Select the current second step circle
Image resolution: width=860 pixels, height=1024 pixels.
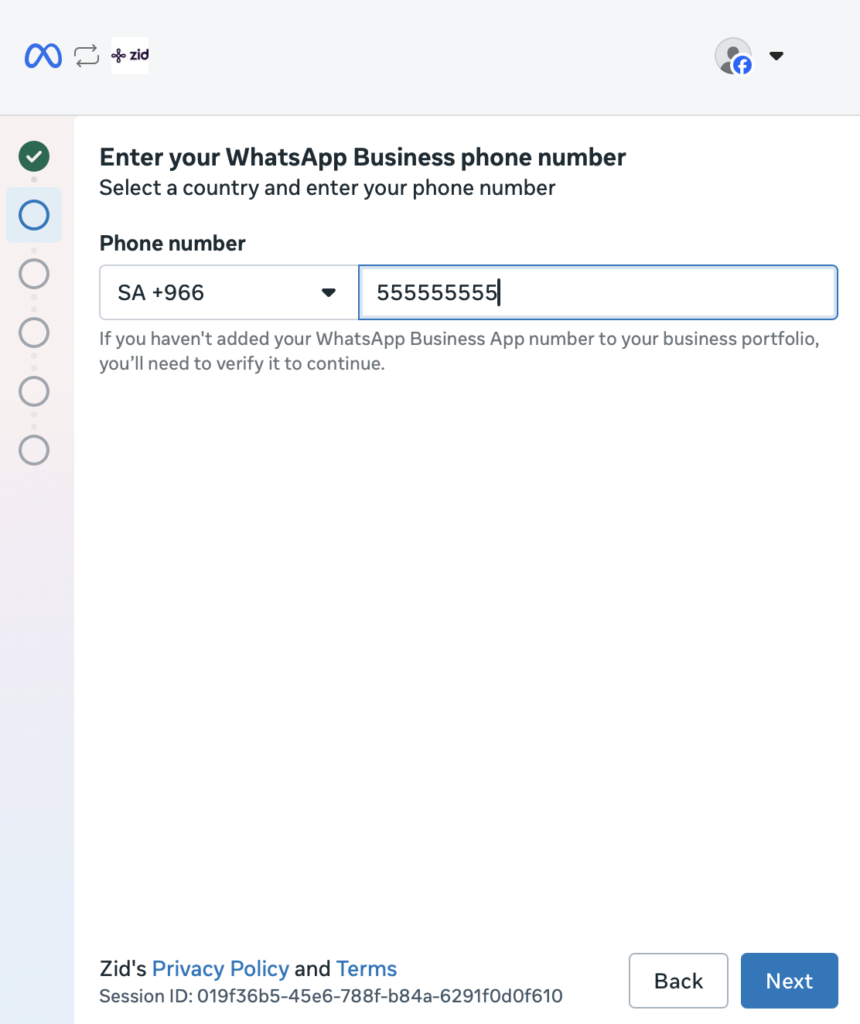[34, 215]
